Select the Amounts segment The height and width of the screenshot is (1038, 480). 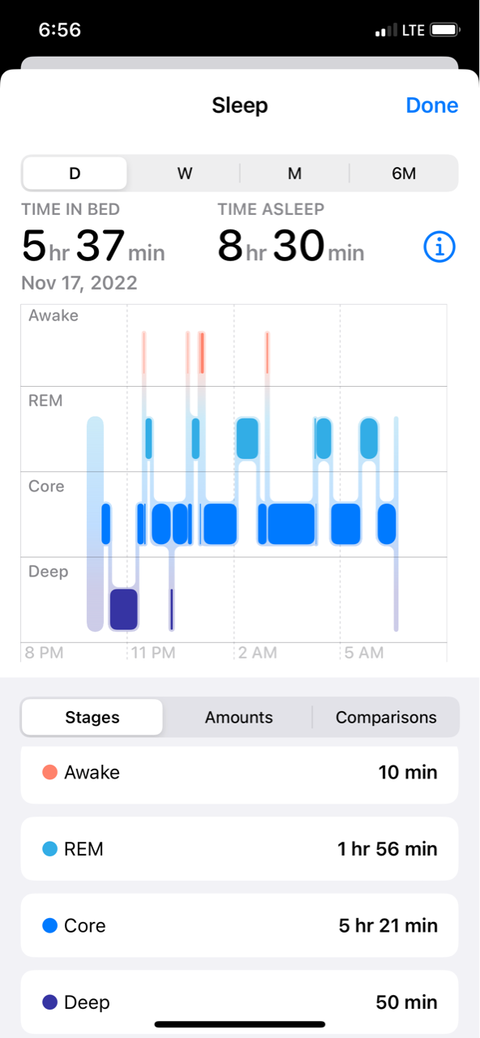[x=238, y=717]
